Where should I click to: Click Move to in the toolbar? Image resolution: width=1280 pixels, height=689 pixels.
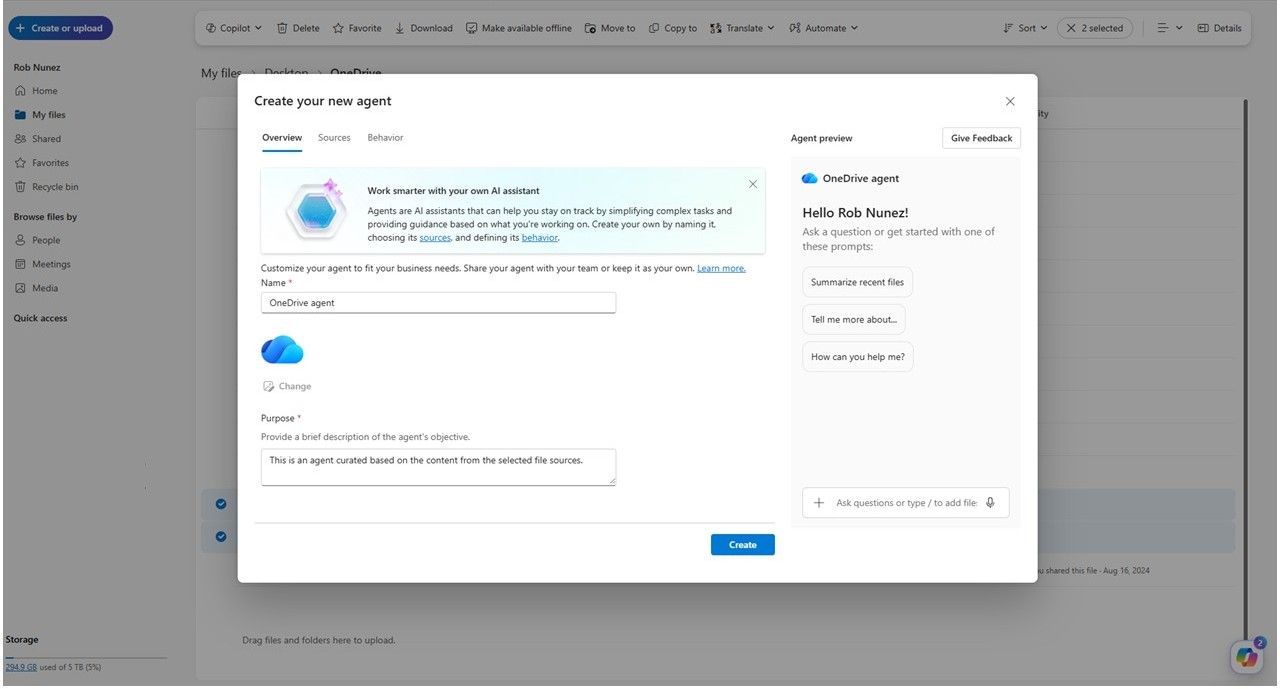(x=610, y=28)
